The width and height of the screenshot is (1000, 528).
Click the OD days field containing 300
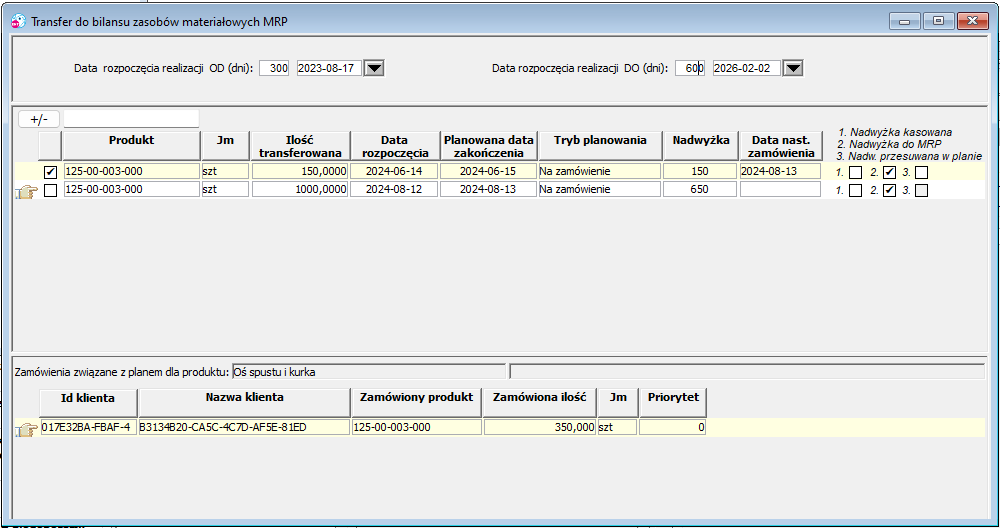(274, 68)
